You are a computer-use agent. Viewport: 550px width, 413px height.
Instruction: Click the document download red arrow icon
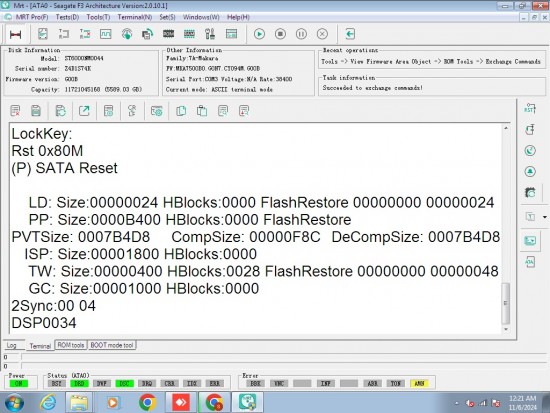pos(244,111)
